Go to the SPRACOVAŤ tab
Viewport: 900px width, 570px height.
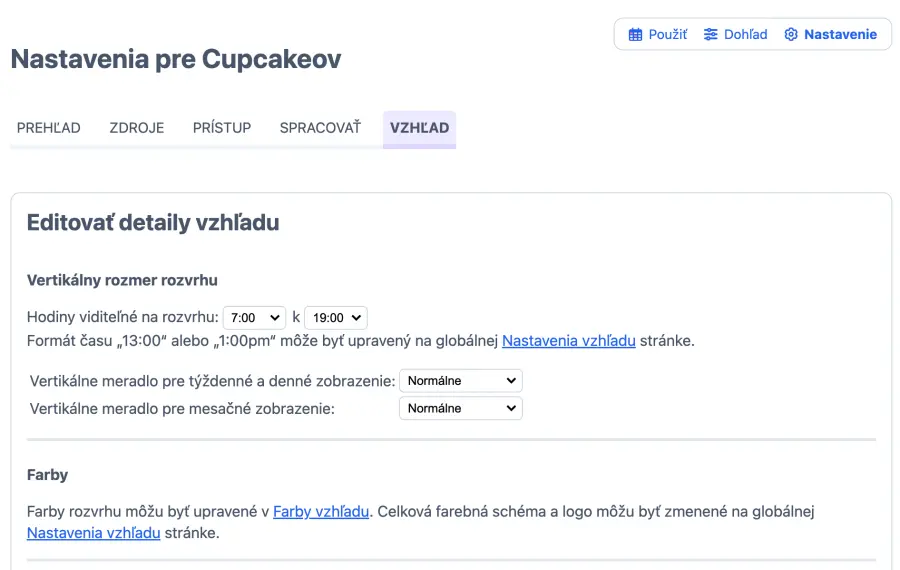click(x=320, y=128)
